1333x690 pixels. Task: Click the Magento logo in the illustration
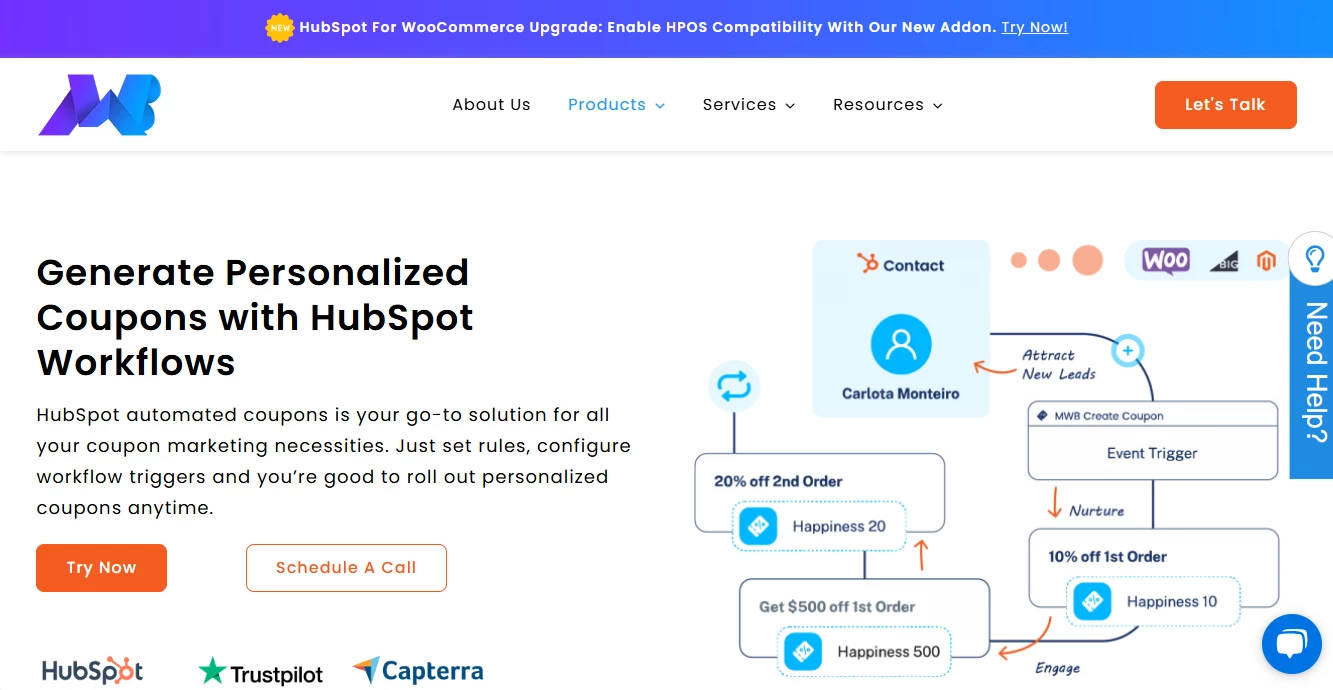click(x=1267, y=261)
